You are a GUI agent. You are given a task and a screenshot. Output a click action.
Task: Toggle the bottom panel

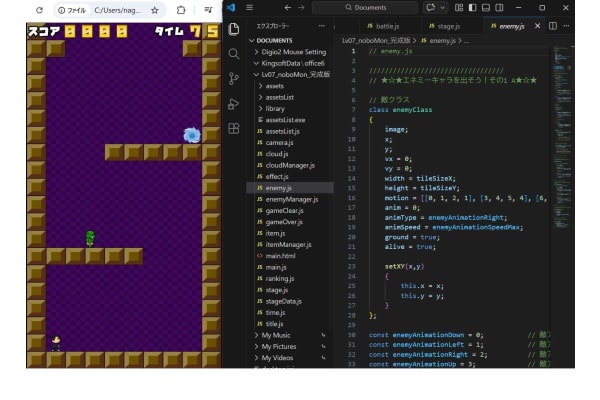click(x=486, y=7)
